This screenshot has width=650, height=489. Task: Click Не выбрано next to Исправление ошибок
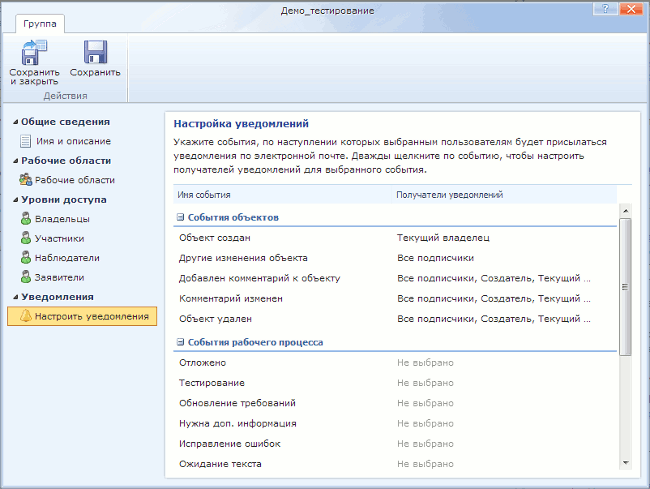(425, 444)
